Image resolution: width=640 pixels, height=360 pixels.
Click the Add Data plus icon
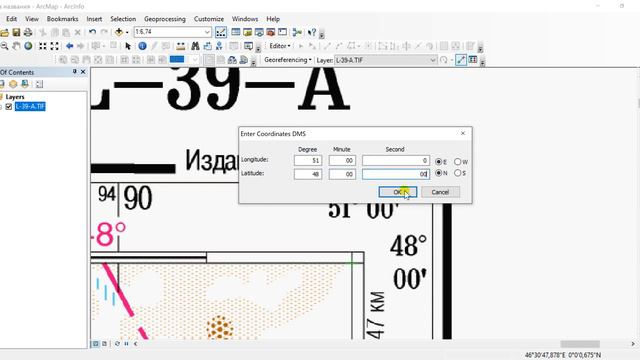pos(119,32)
